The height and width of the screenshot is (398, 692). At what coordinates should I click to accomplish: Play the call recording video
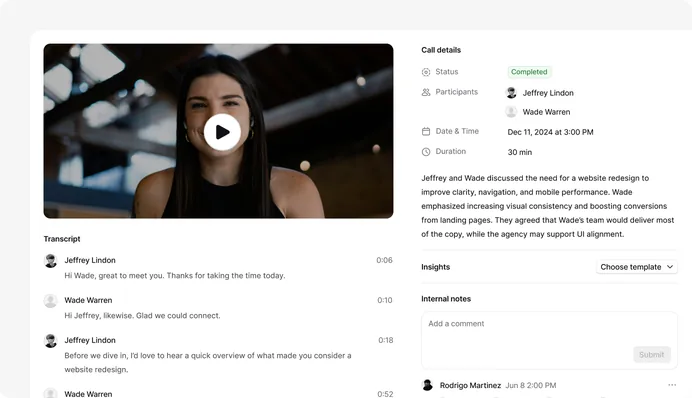[222, 132]
